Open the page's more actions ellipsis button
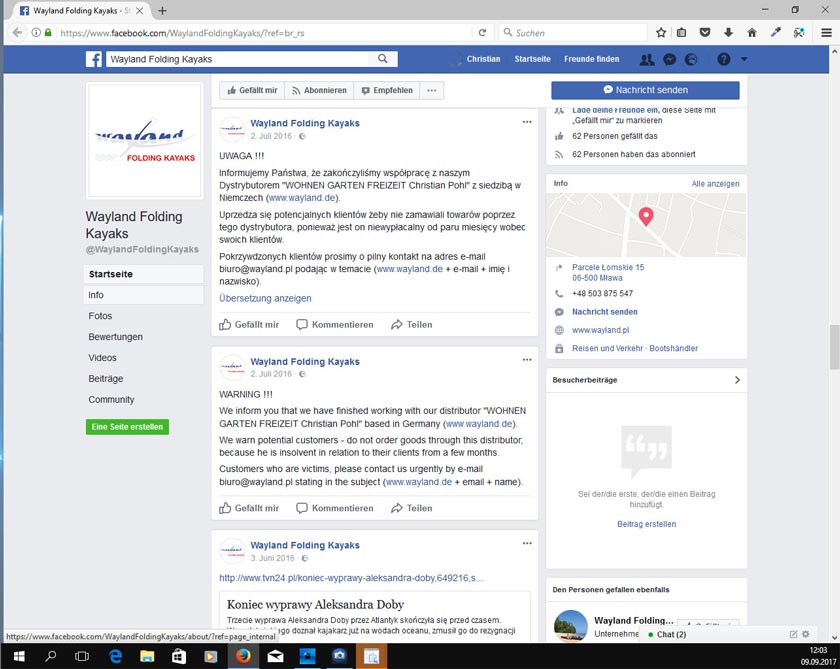Screen dimensions: 840x669 click(432, 91)
